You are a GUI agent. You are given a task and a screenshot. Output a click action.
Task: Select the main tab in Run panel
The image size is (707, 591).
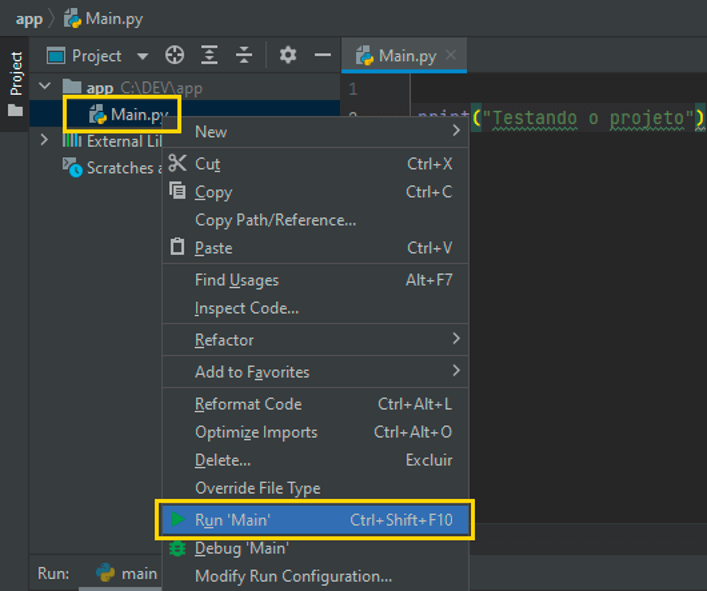pos(127,573)
